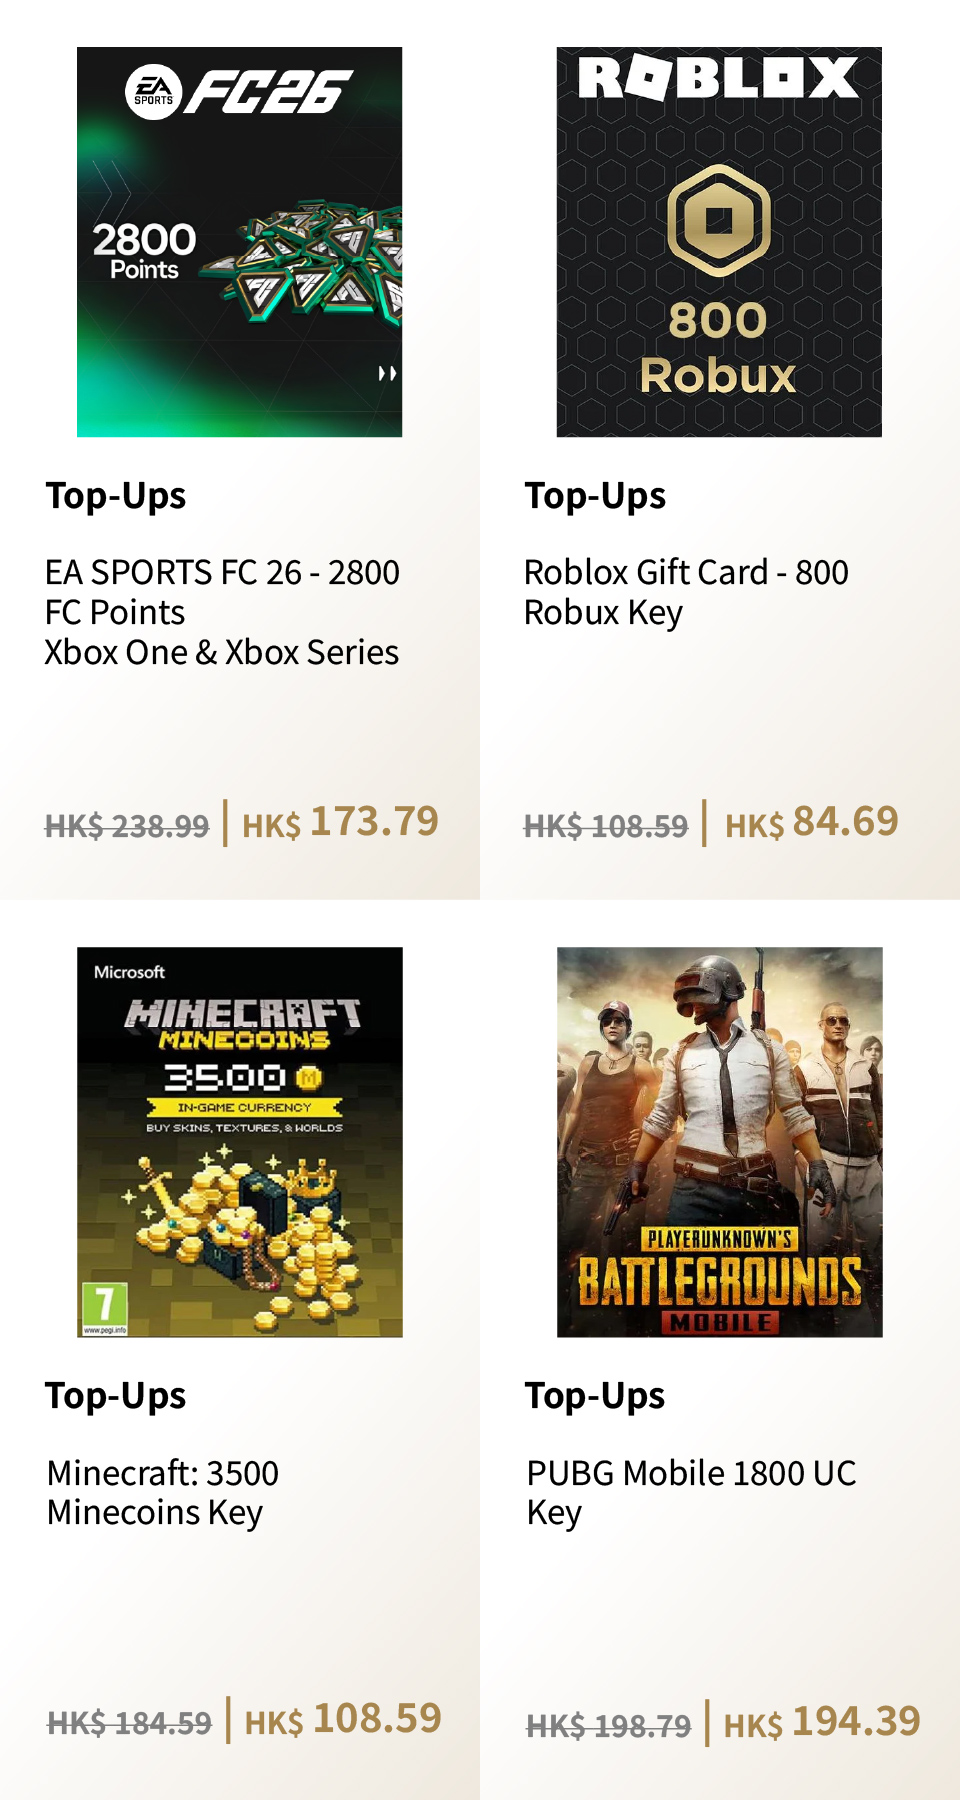The image size is (960, 1800).
Task: Open the EA SPORTS FC 26 product image
Action: 240,242
